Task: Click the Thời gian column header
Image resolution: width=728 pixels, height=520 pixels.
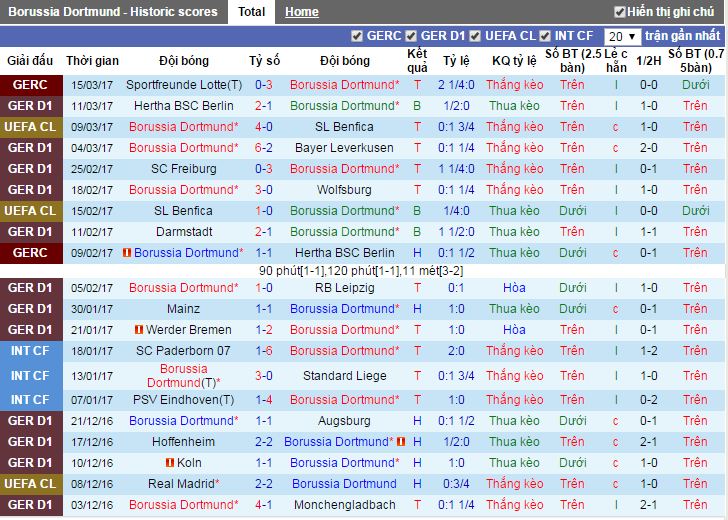Action: click(92, 61)
